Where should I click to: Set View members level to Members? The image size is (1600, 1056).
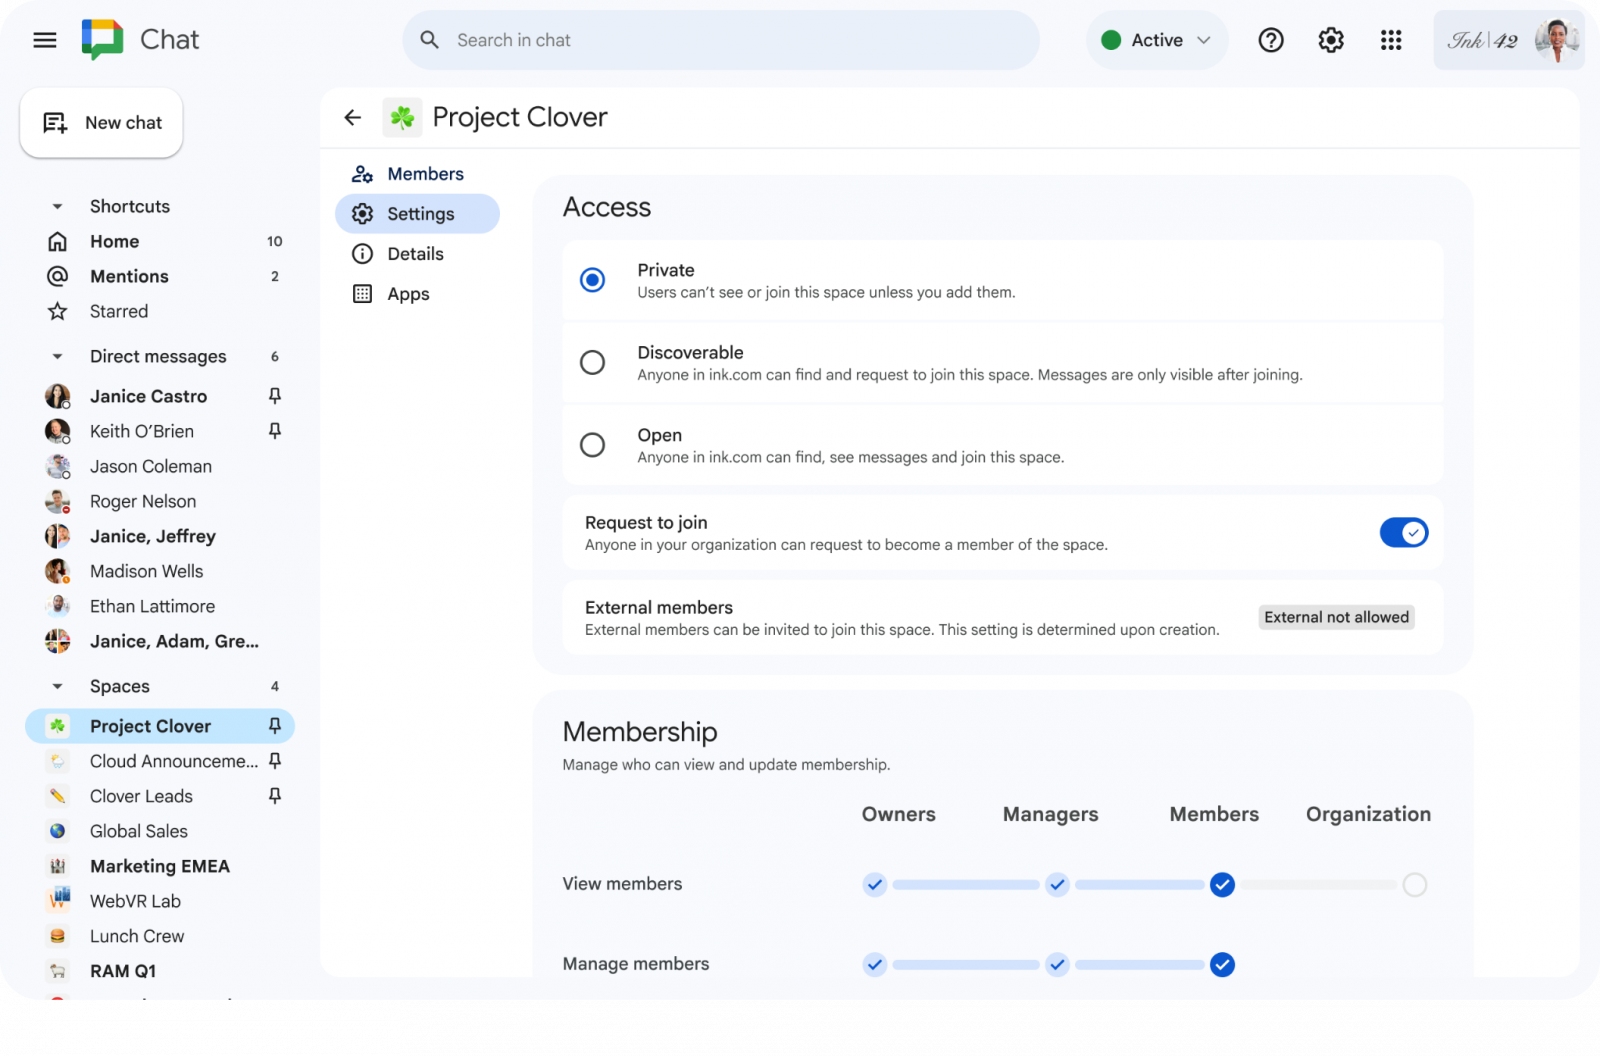(1222, 885)
